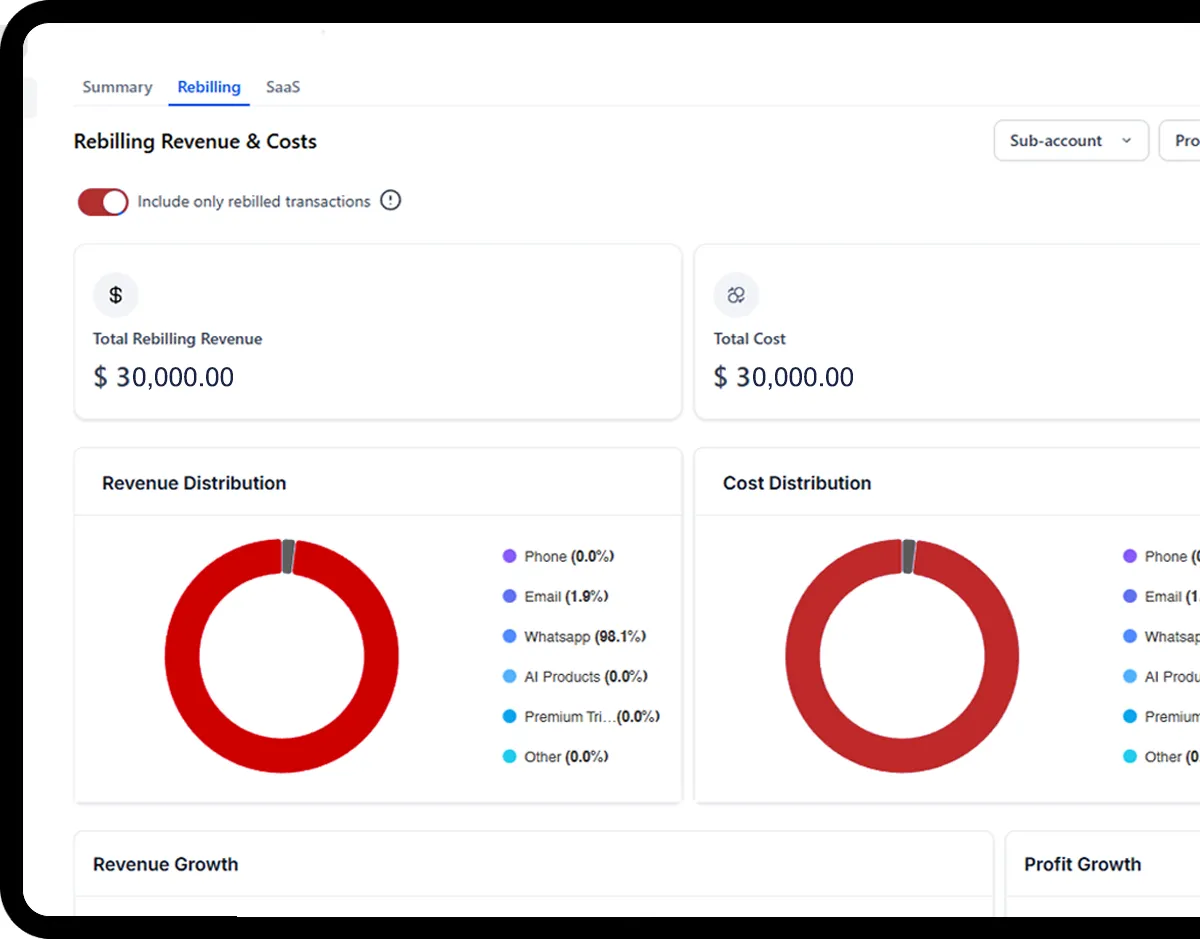Viewport: 1200px width, 939px height.
Task: Click the Sub-account chevron arrow
Action: (x=1127, y=141)
